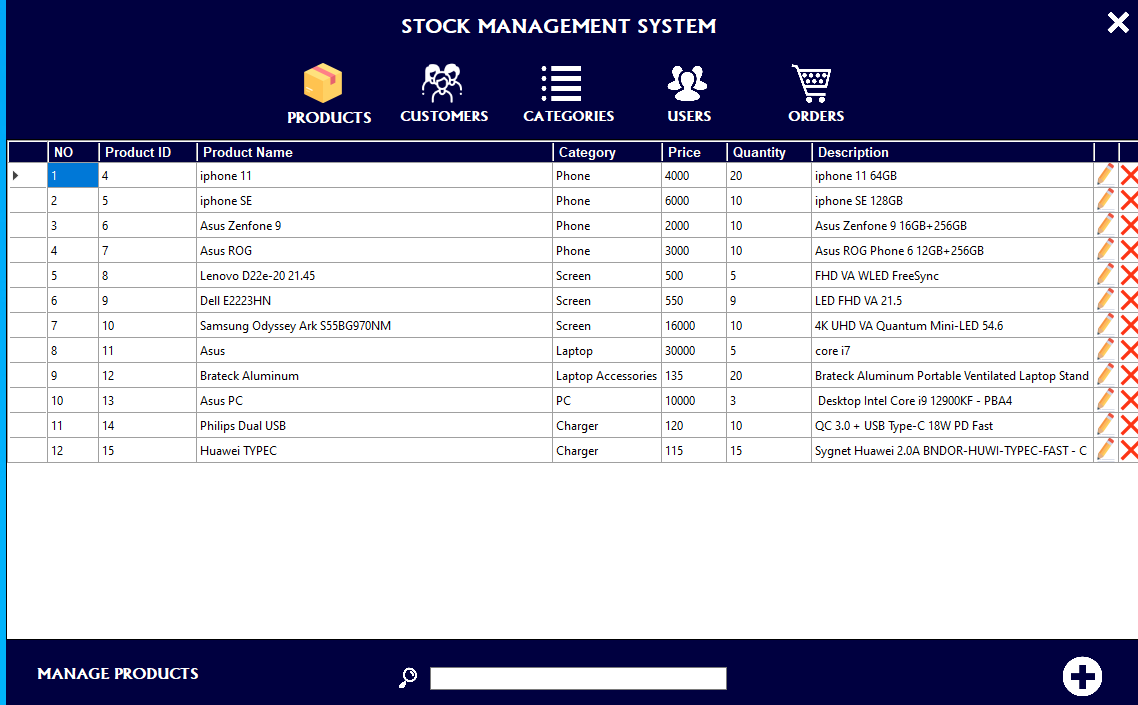Click the Product Name column header
The height and width of the screenshot is (705, 1138).
point(374,152)
